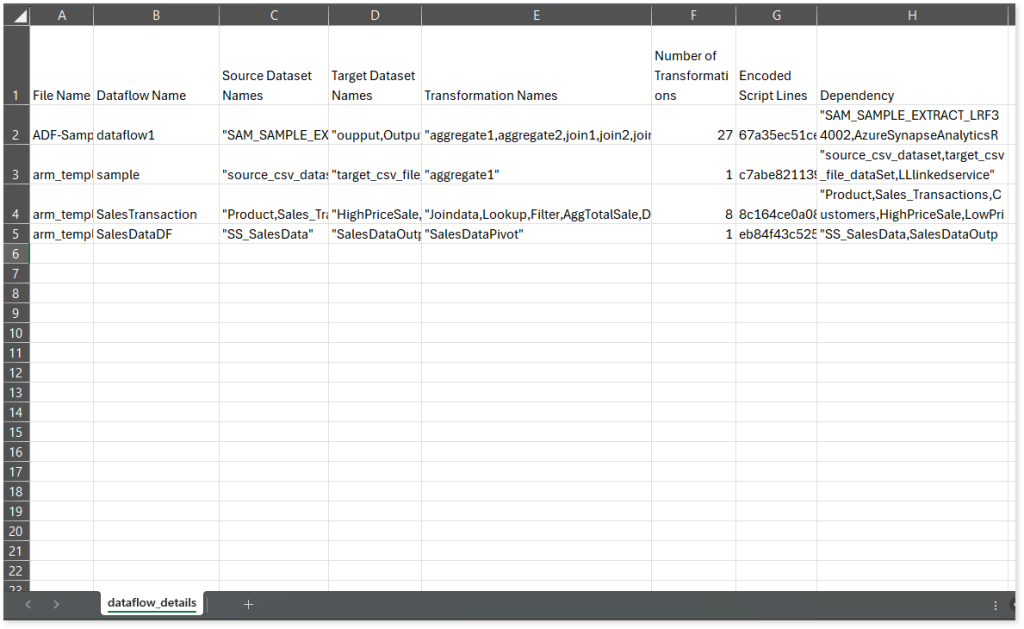Select column E header
The height and width of the screenshot is (629, 1024).
point(536,15)
